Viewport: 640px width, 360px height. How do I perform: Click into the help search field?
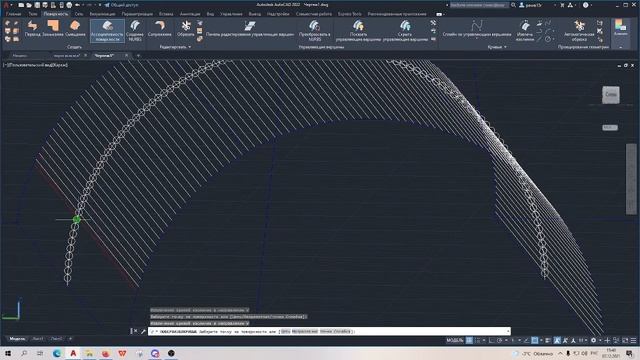(479, 5)
